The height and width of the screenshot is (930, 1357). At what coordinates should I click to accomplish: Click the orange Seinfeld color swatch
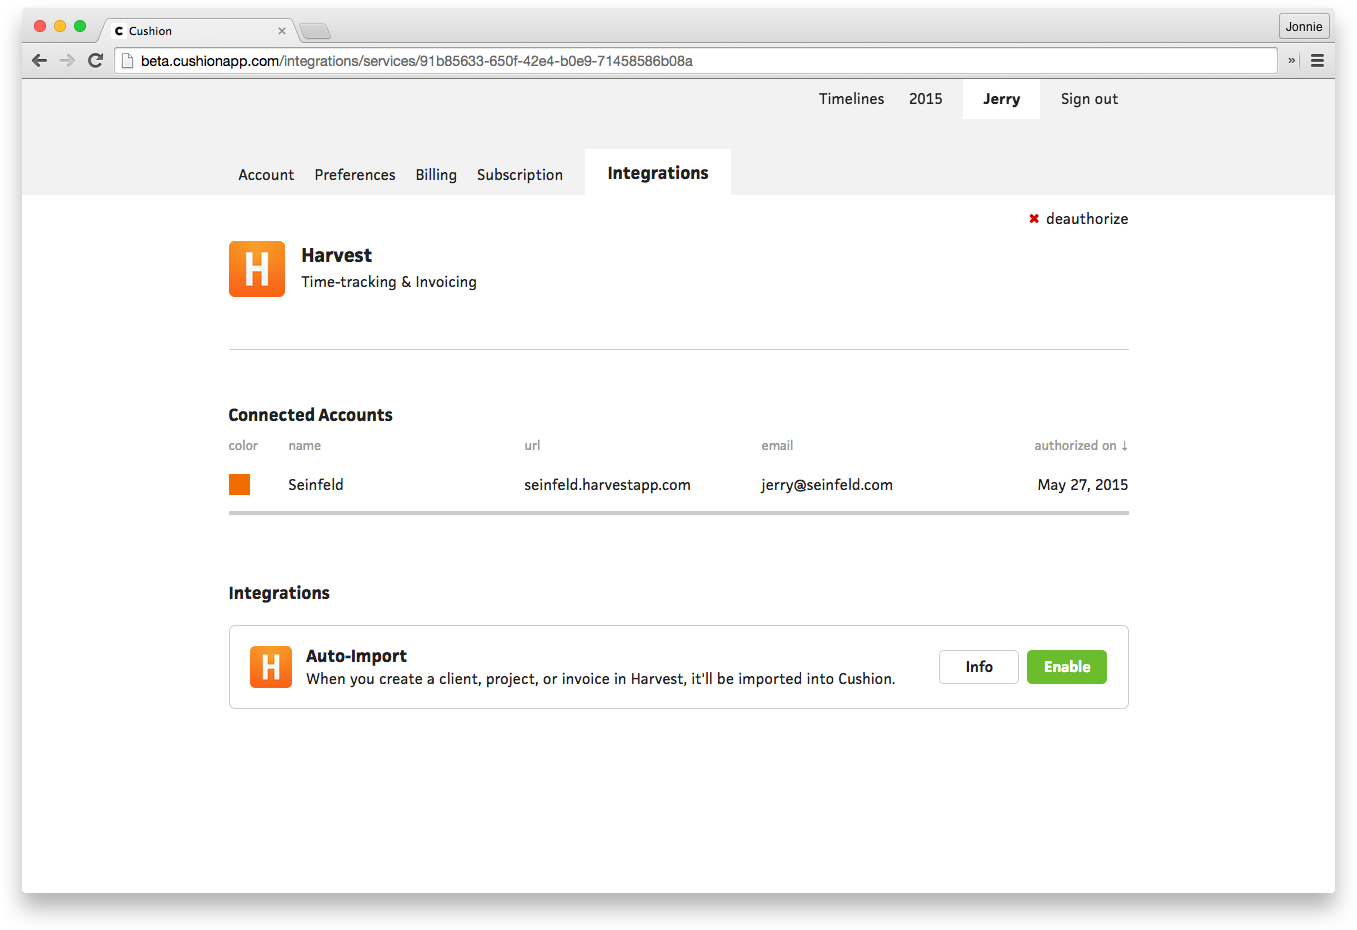pos(240,485)
